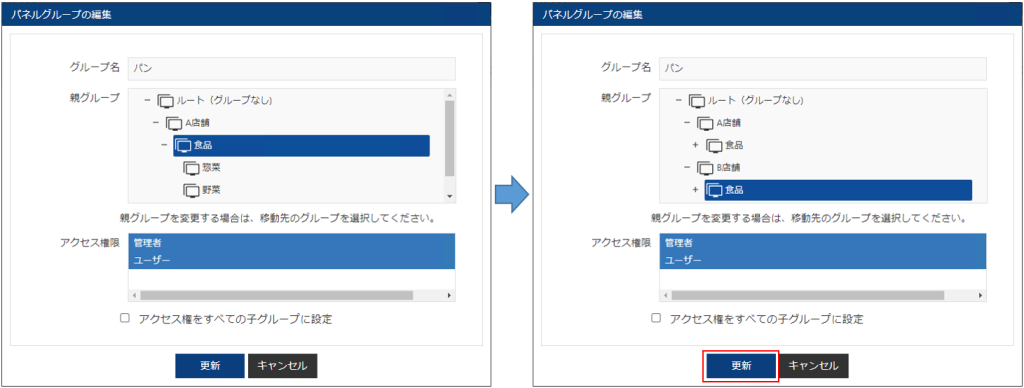Select A店舗 in right tree
This screenshot has width=1024, height=388.
tap(729, 123)
